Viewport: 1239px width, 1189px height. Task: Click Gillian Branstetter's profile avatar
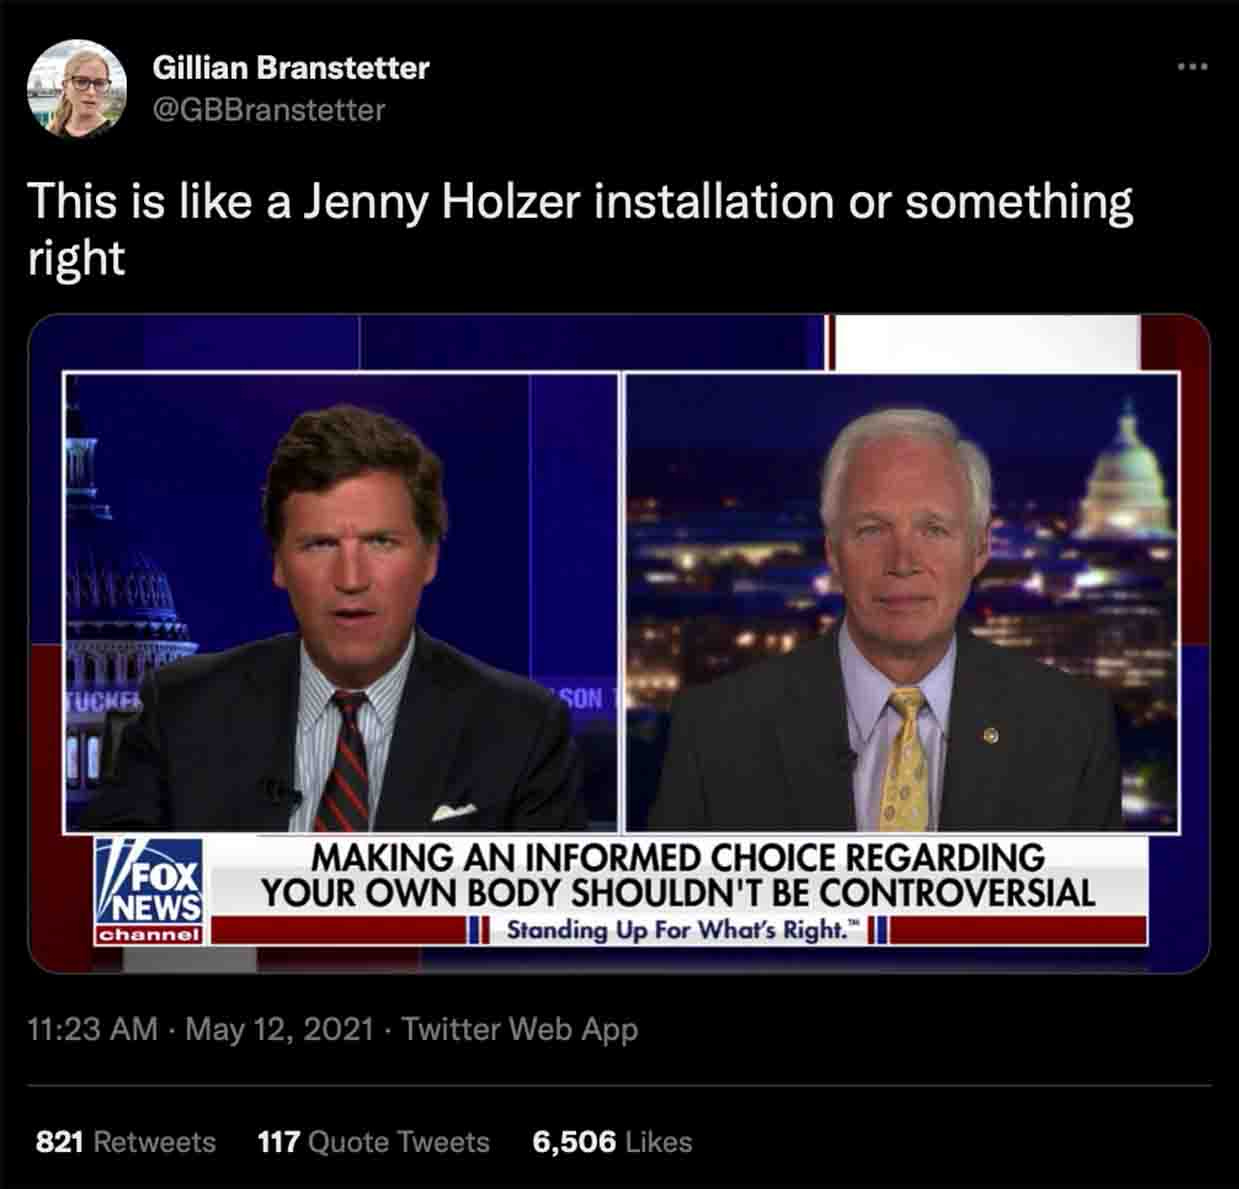77,87
